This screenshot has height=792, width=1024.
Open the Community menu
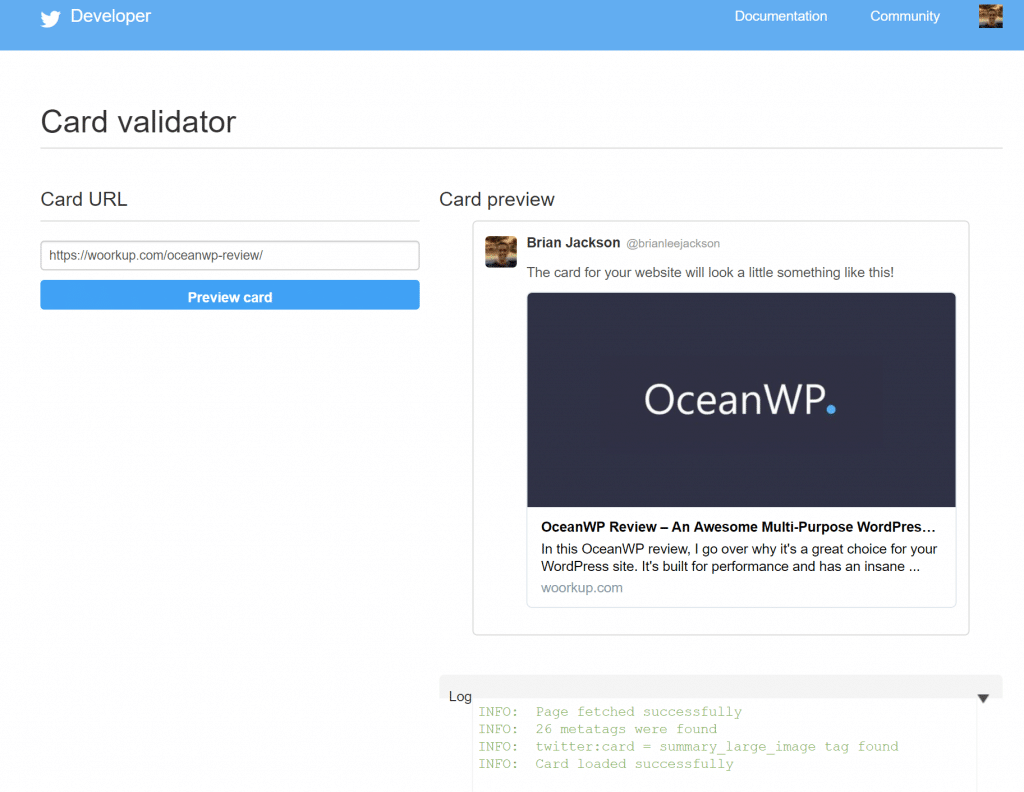(904, 16)
